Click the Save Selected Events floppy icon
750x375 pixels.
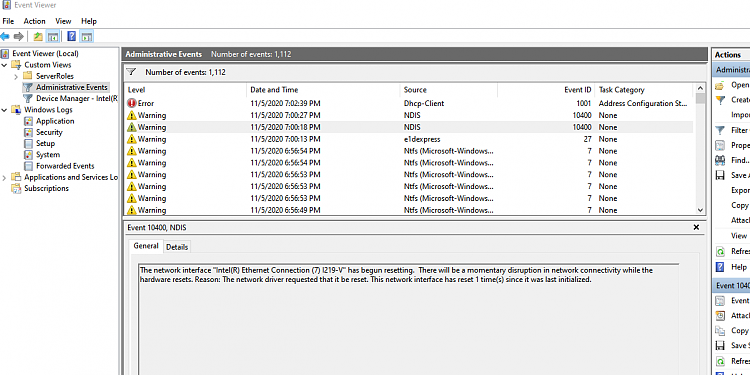pyautogui.click(x=720, y=345)
